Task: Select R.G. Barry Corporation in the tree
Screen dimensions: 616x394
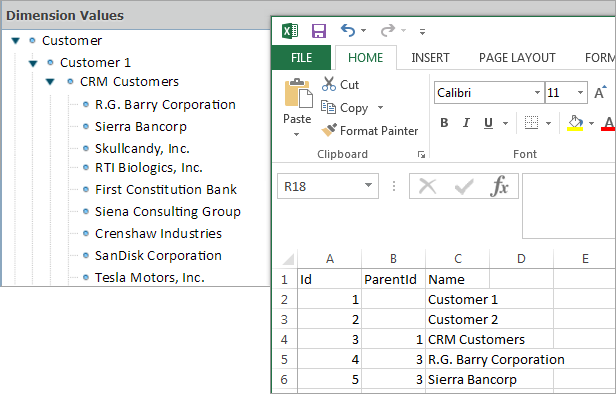Action: pos(165,104)
